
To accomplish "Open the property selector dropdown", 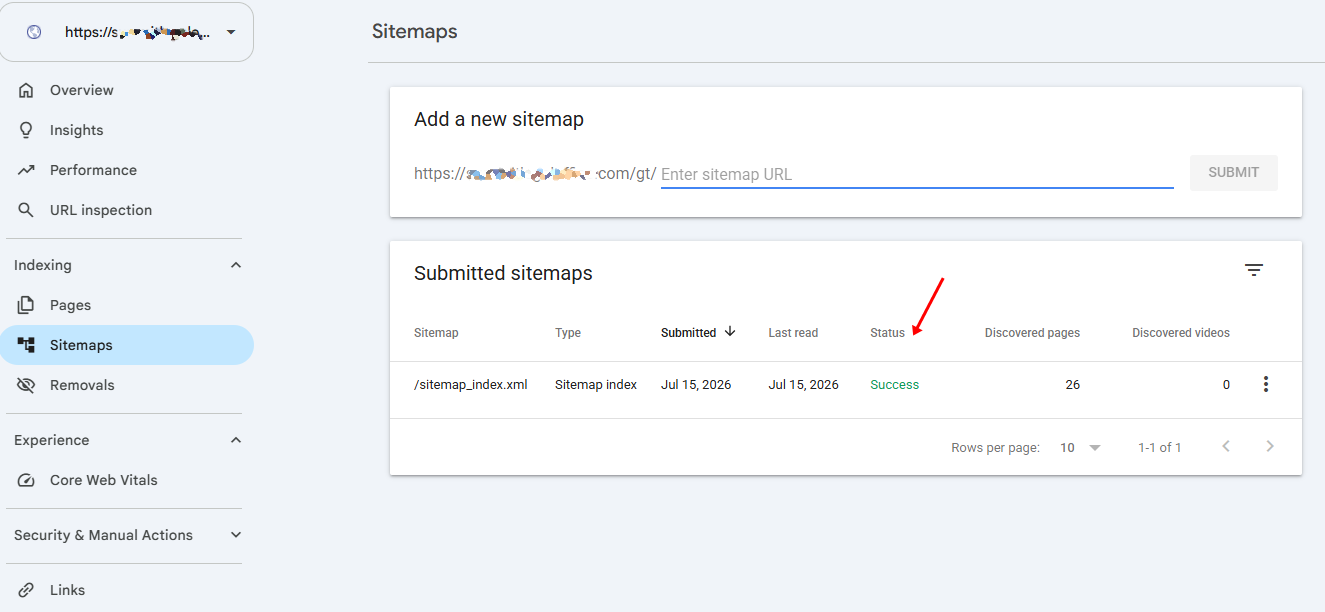I will pyautogui.click(x=126, y=32).
